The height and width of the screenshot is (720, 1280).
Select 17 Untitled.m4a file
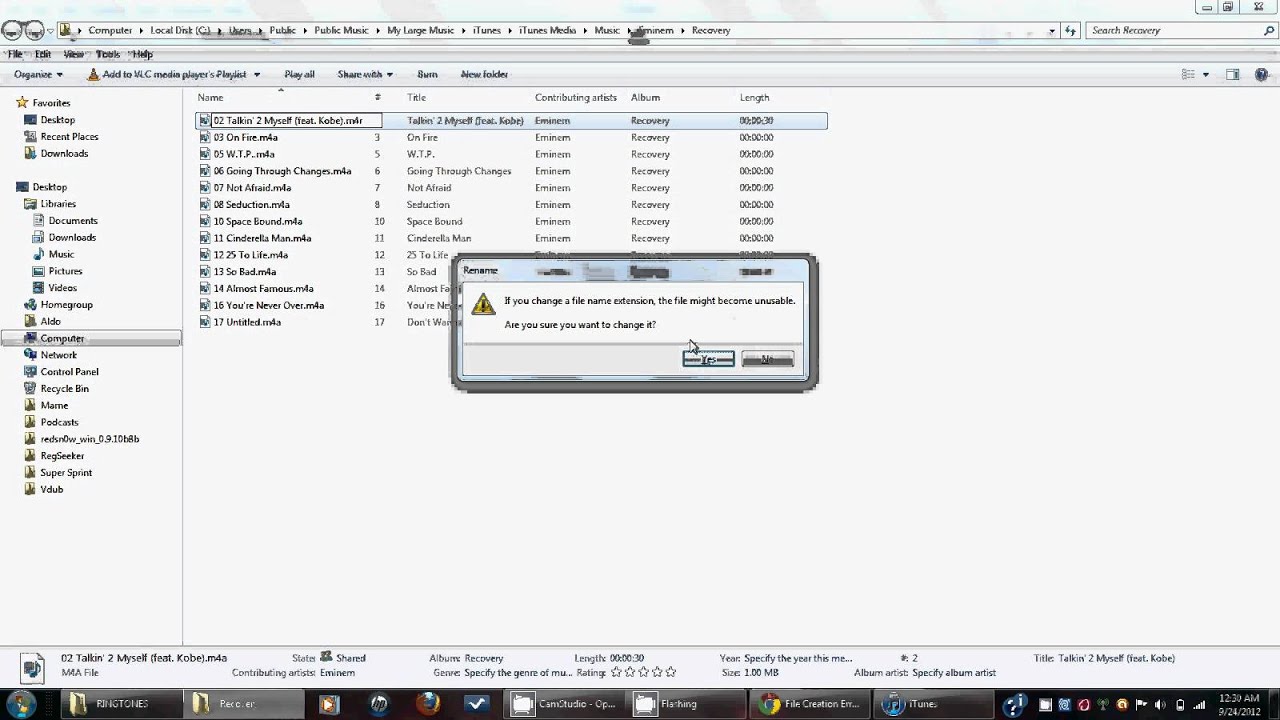click(246, 323)
